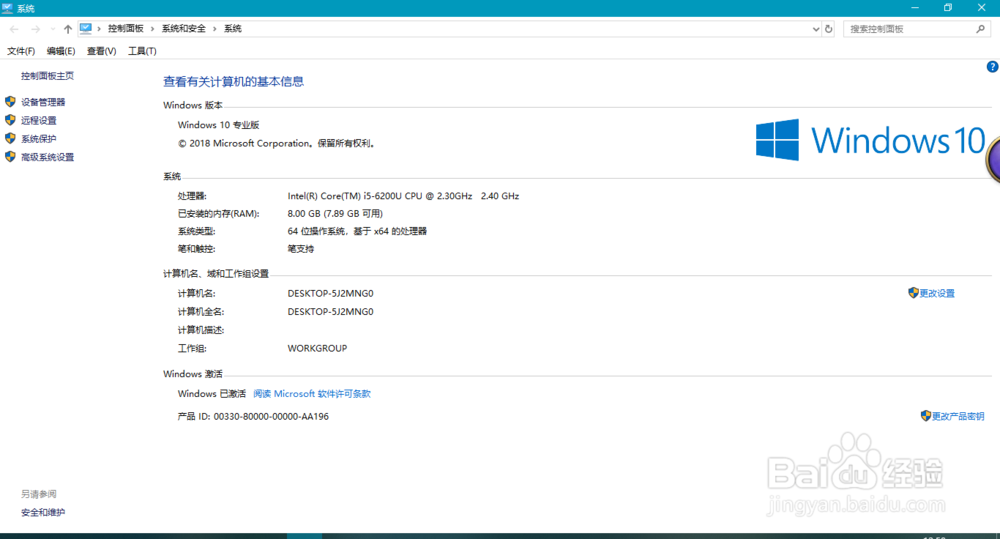Open 安全和维护 link
The image size is (1000, 539).
pos(43,512)
